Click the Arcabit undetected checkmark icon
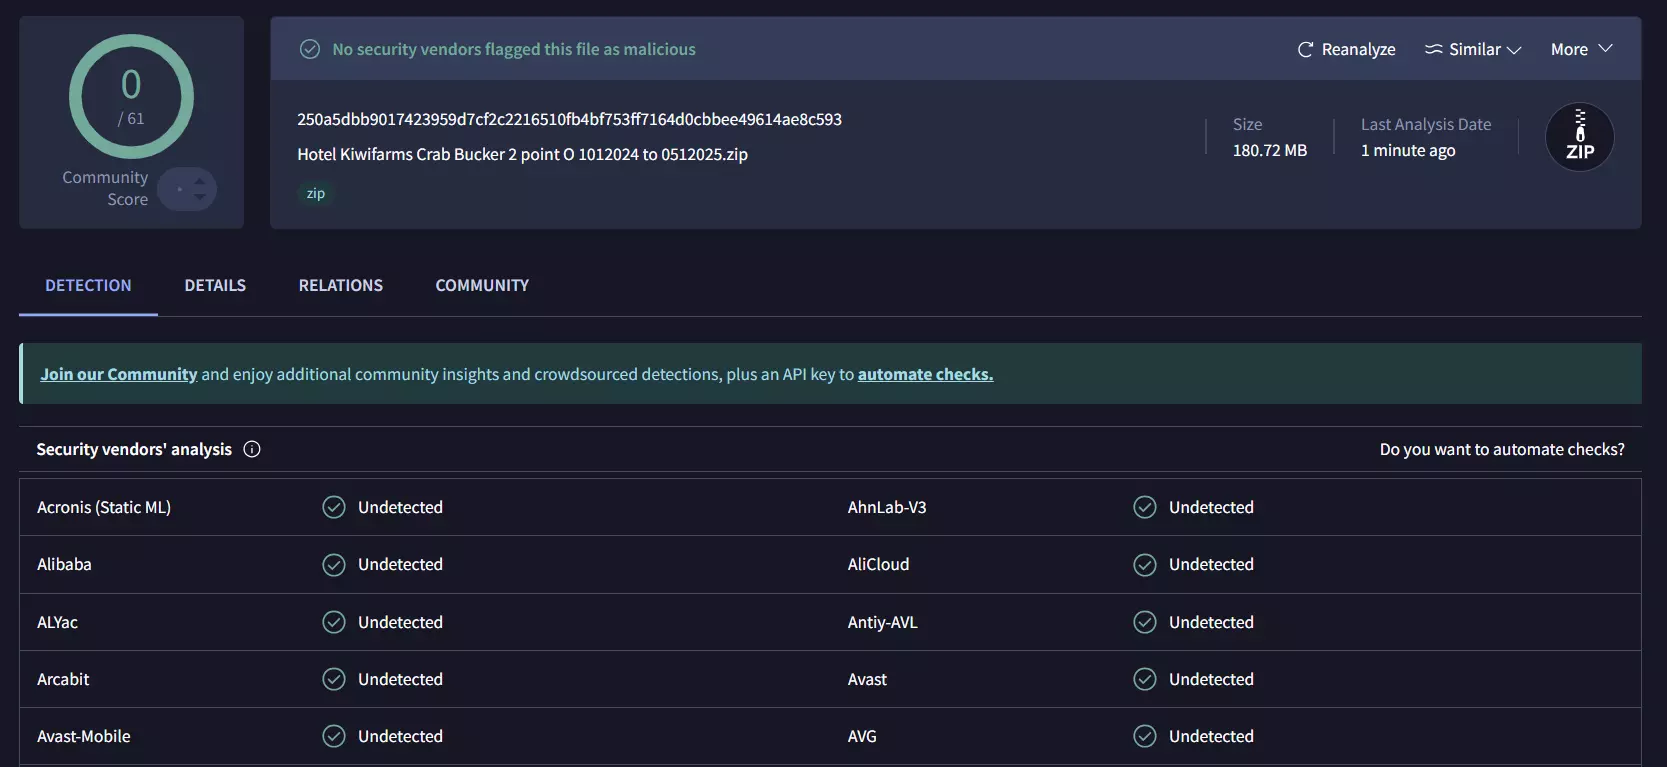 click(334, 679)
